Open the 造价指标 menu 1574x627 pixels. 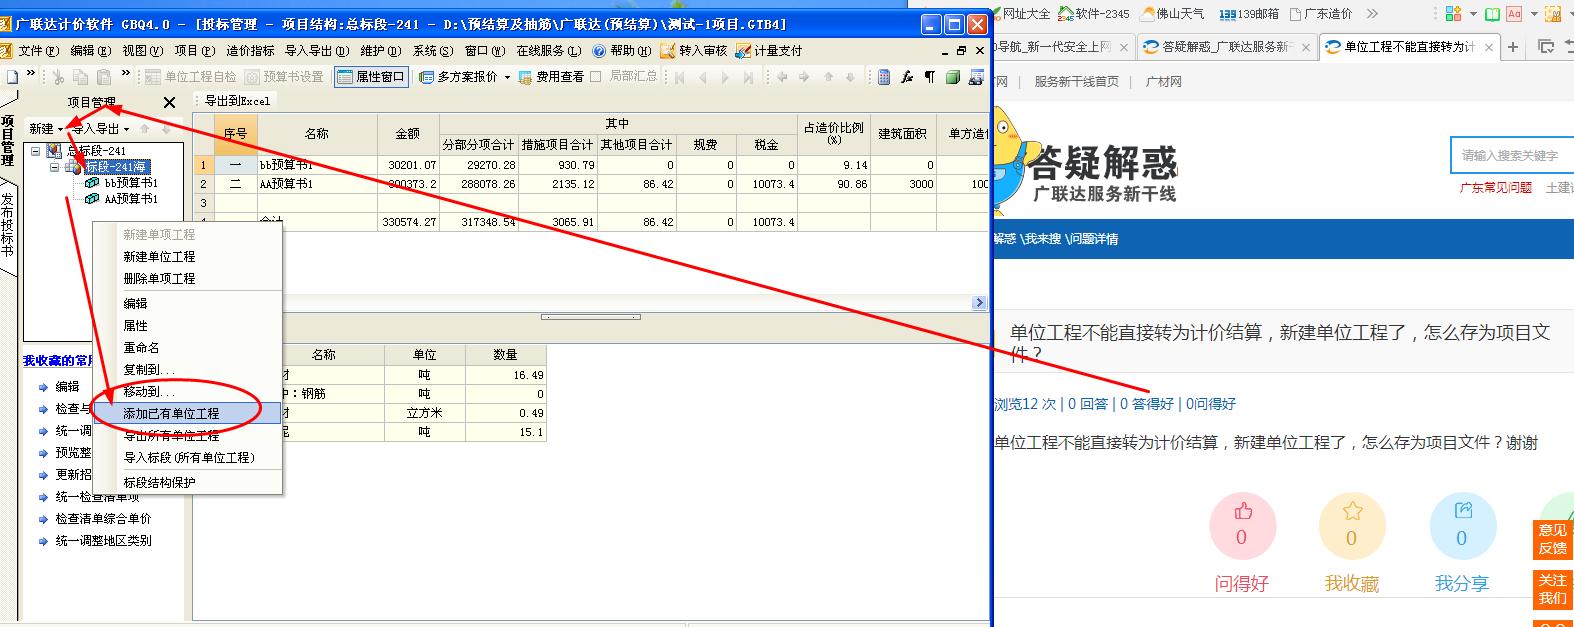250,51
